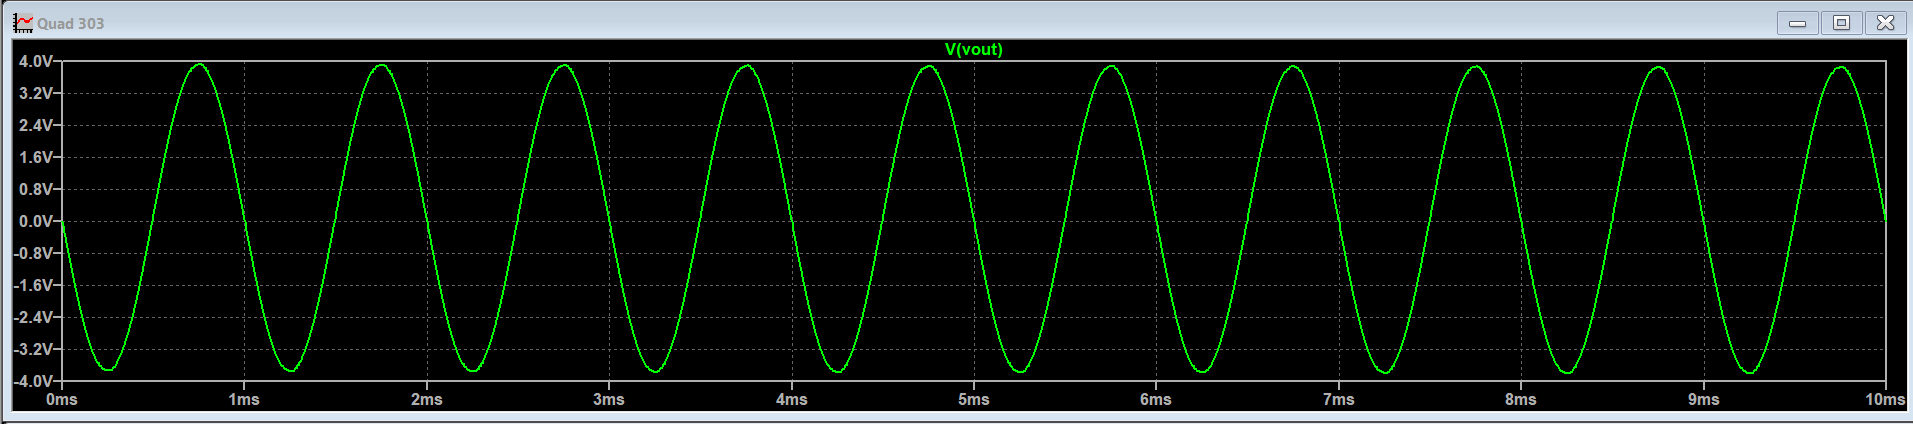1913x424 pixels.
Task: Click the 2ms time axis label
Action: (427, 399)
